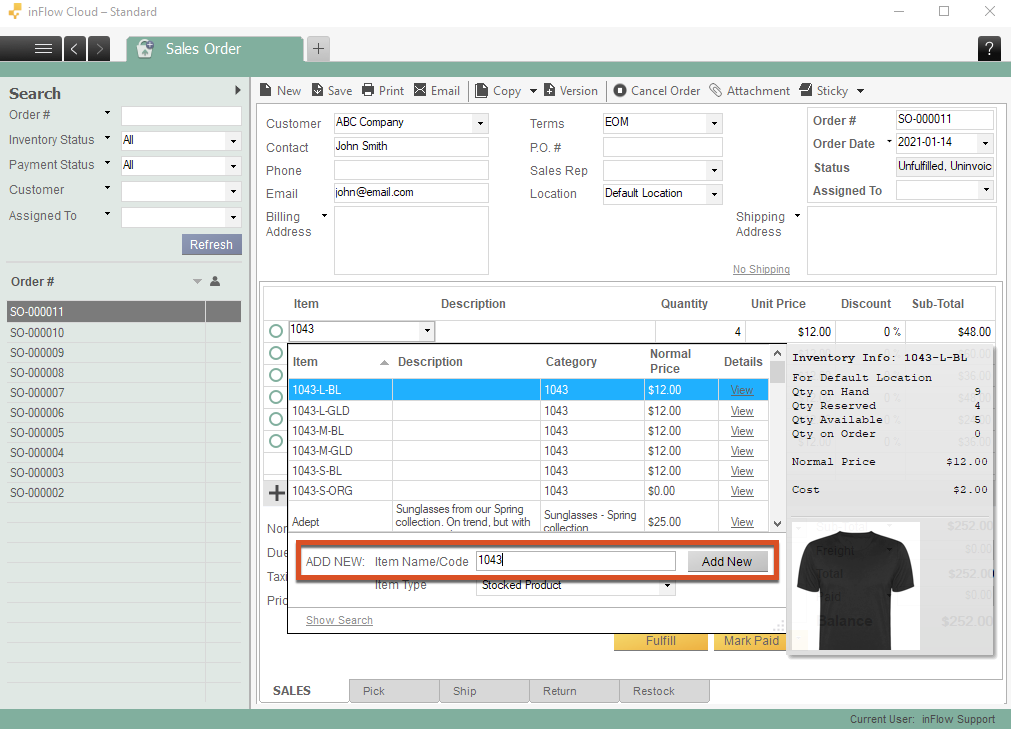The height and width of the screenshot is (729, 1011).
Task: Select order SO-000010 in the list
Action: click(37, 333)
